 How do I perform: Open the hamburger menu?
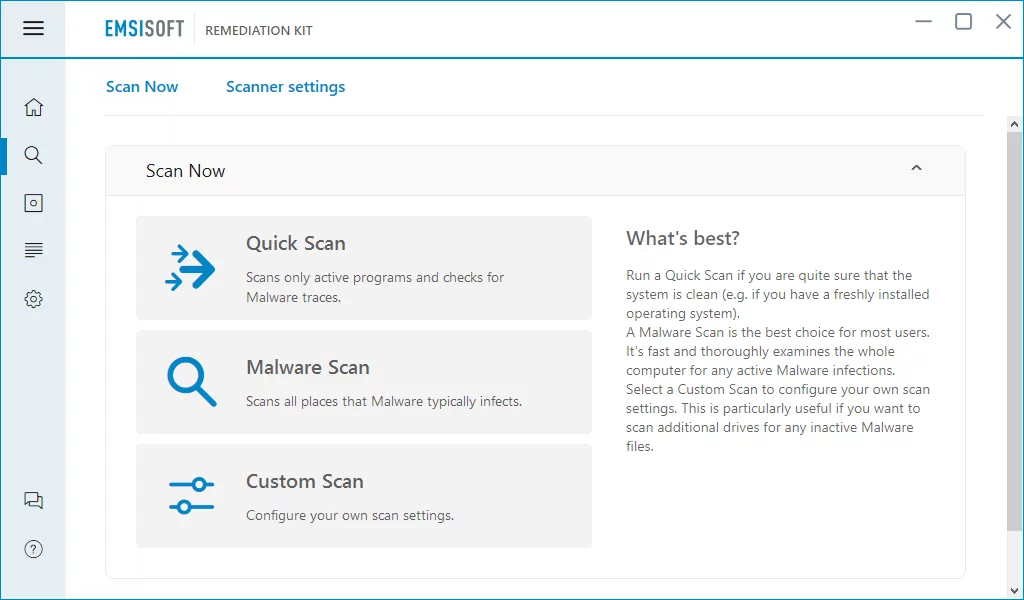[x=33, y=28]
